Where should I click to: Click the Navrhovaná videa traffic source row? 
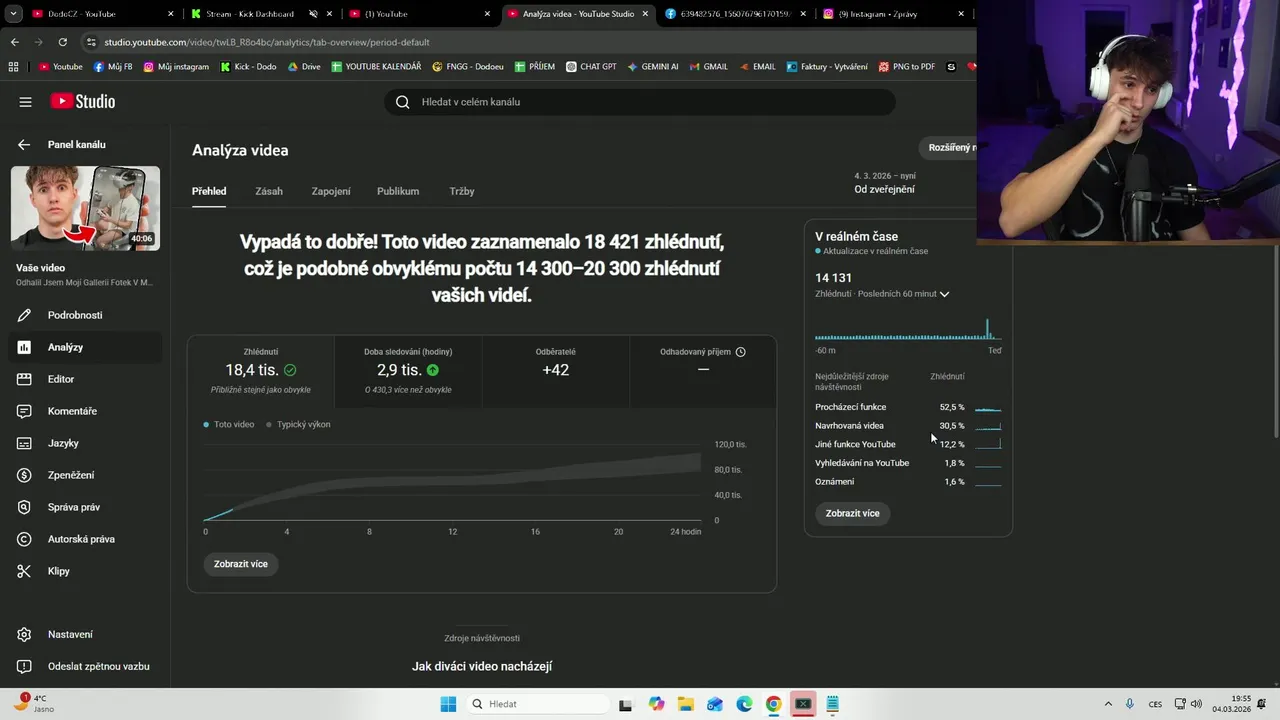(x=908, y=426)
